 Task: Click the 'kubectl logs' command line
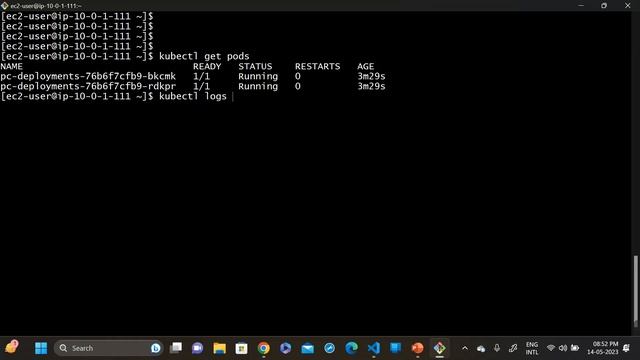193,96
